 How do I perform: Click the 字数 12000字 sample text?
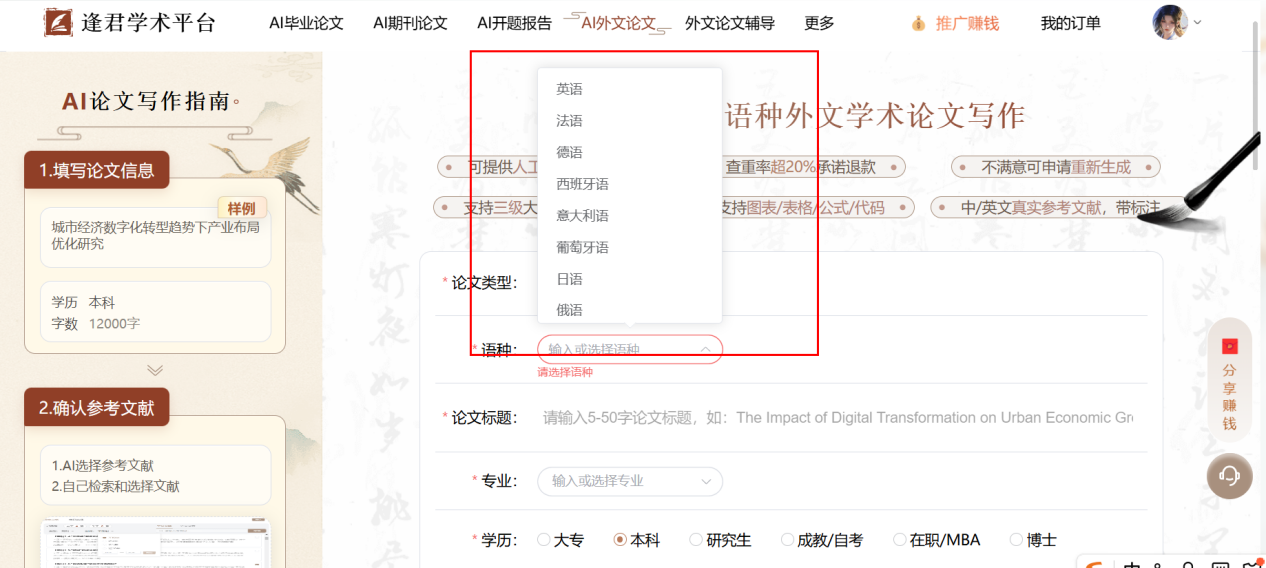(x=96, y=324)
